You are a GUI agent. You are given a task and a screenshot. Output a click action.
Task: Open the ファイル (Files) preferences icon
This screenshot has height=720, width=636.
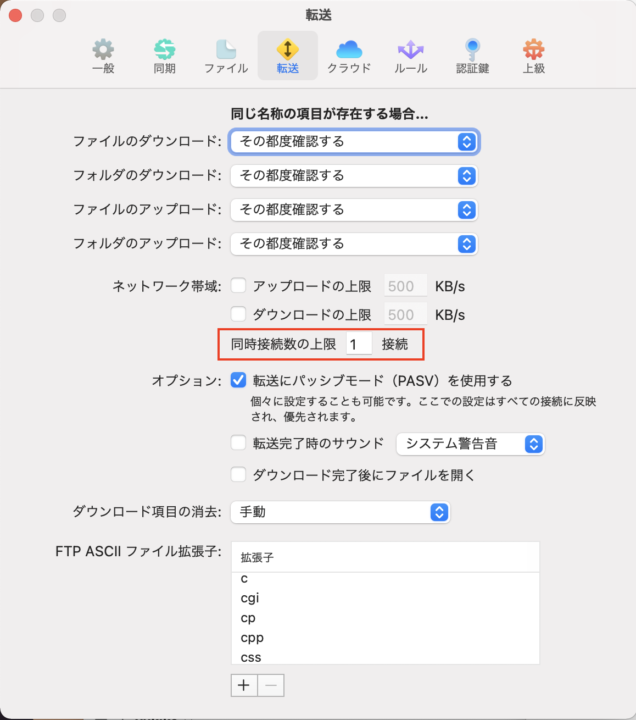[x=226, y=55]
